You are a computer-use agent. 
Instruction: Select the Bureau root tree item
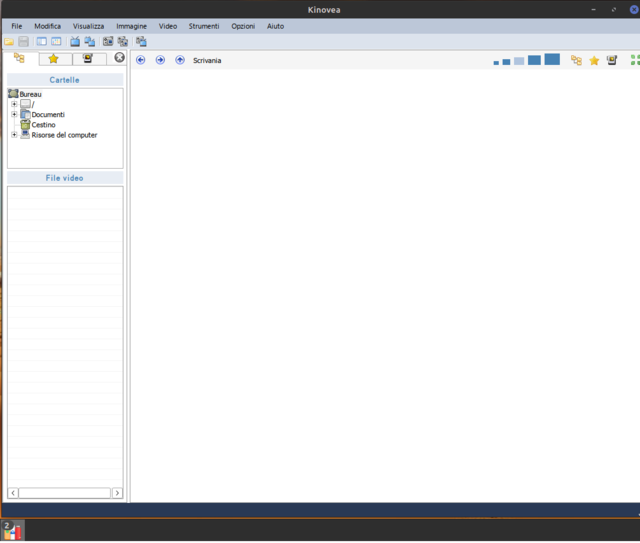pyautogui.click(x=31, y=94)
